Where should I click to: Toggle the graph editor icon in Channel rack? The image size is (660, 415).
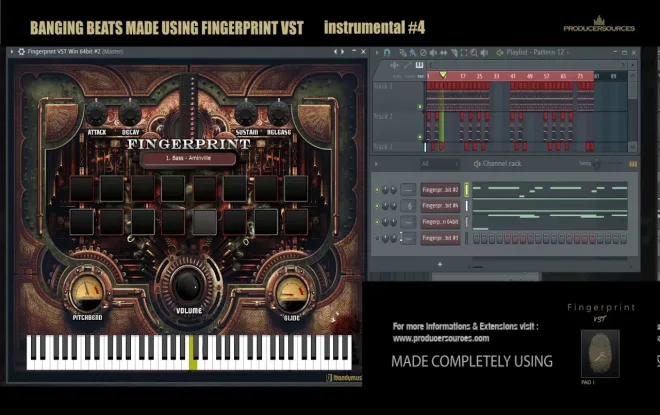(633, 164)
